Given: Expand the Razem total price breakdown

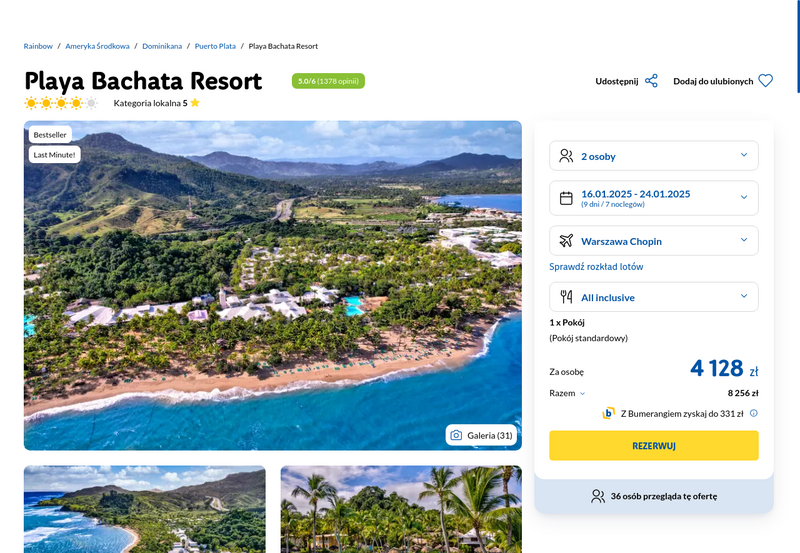Looking at the screenshot, I should pyautogui.click(x=567, y=393).
